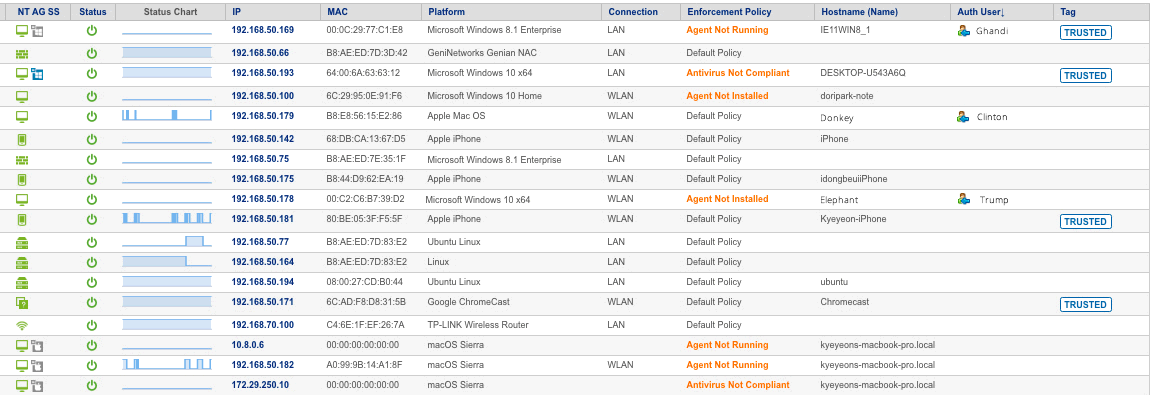This screenshot has height=395, width=1154.
Task: Click the Genian NAC sensor icon for 192.168.50.66
Action: pyautogui.click(x=21, y=53)
